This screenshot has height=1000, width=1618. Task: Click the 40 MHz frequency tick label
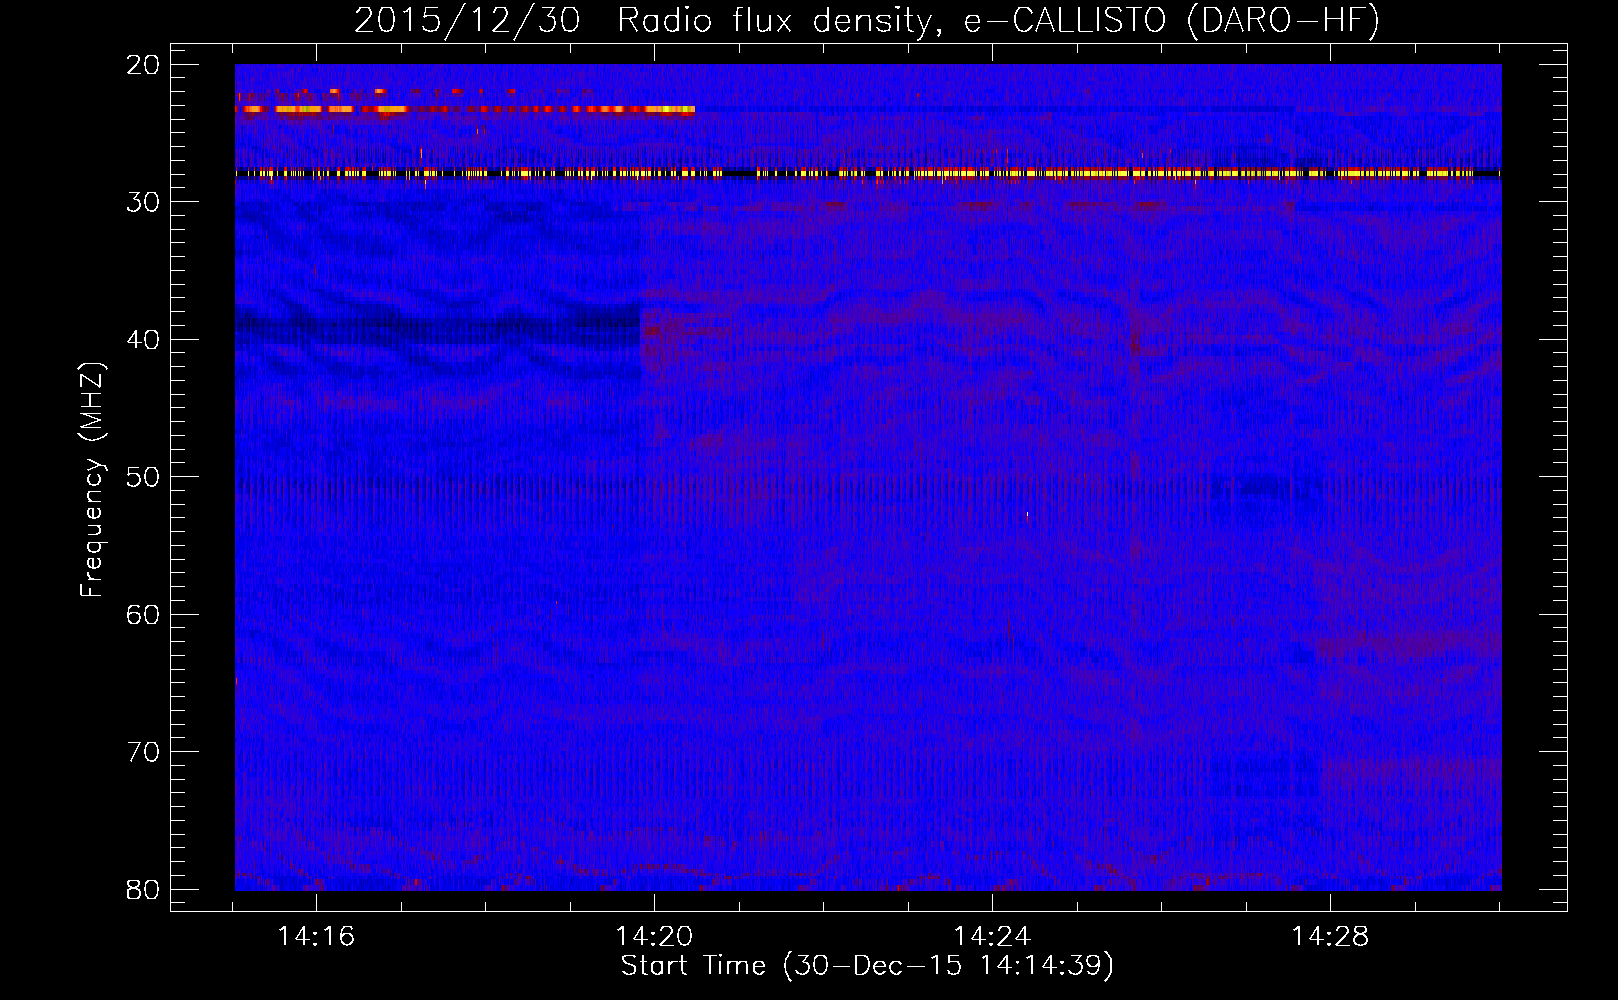click(143, 340)
